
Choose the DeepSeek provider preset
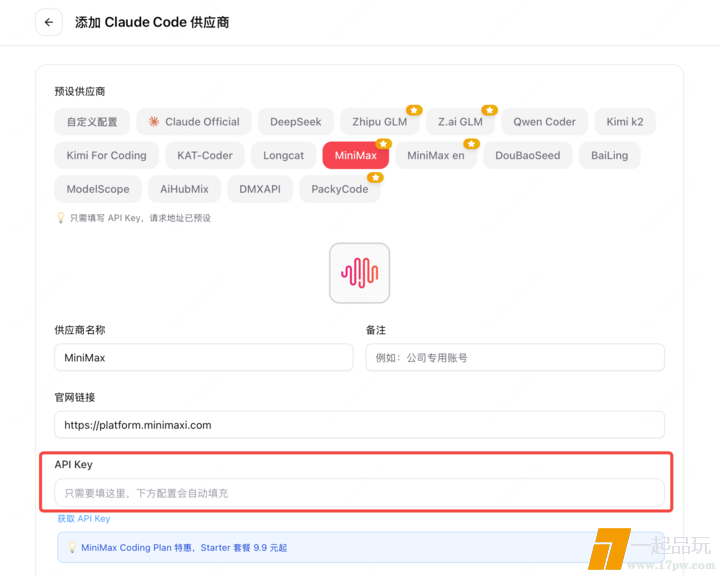click(295, 122)
